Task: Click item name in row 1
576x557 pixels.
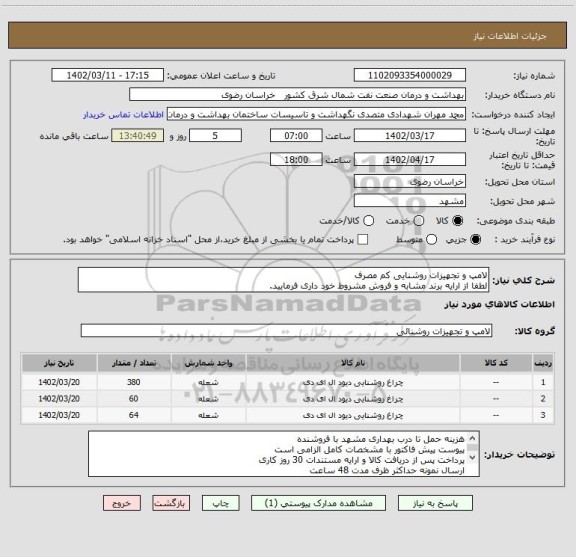Action: [x=353, y=382]
